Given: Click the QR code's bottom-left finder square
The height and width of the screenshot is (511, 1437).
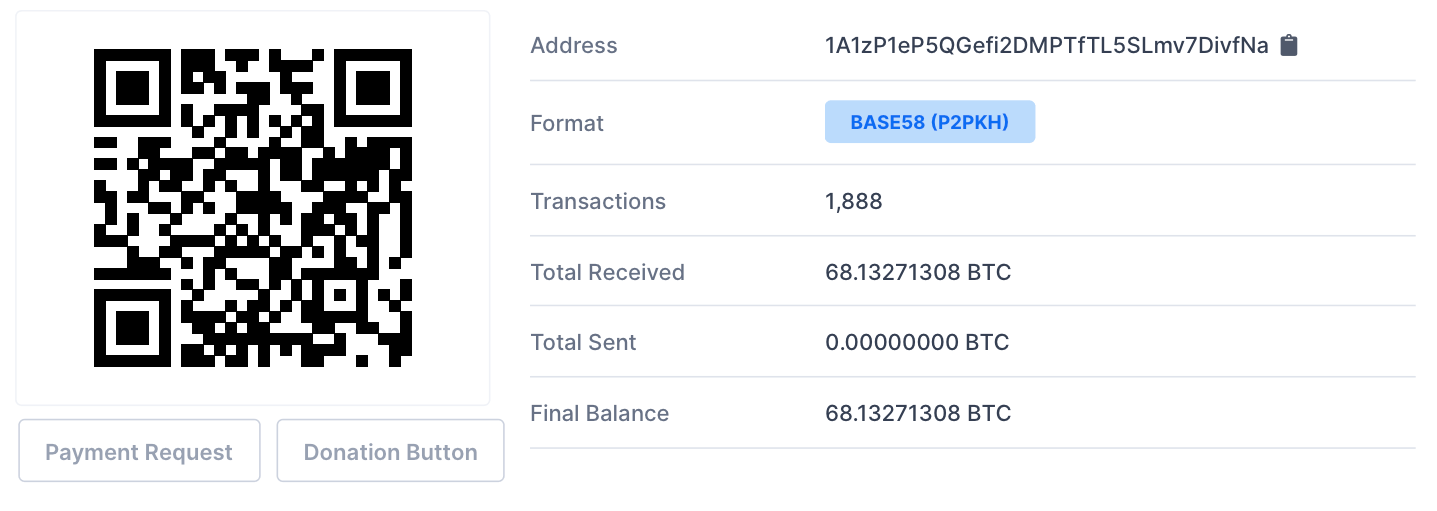Looking at the screenshot, I should (131, 328).
